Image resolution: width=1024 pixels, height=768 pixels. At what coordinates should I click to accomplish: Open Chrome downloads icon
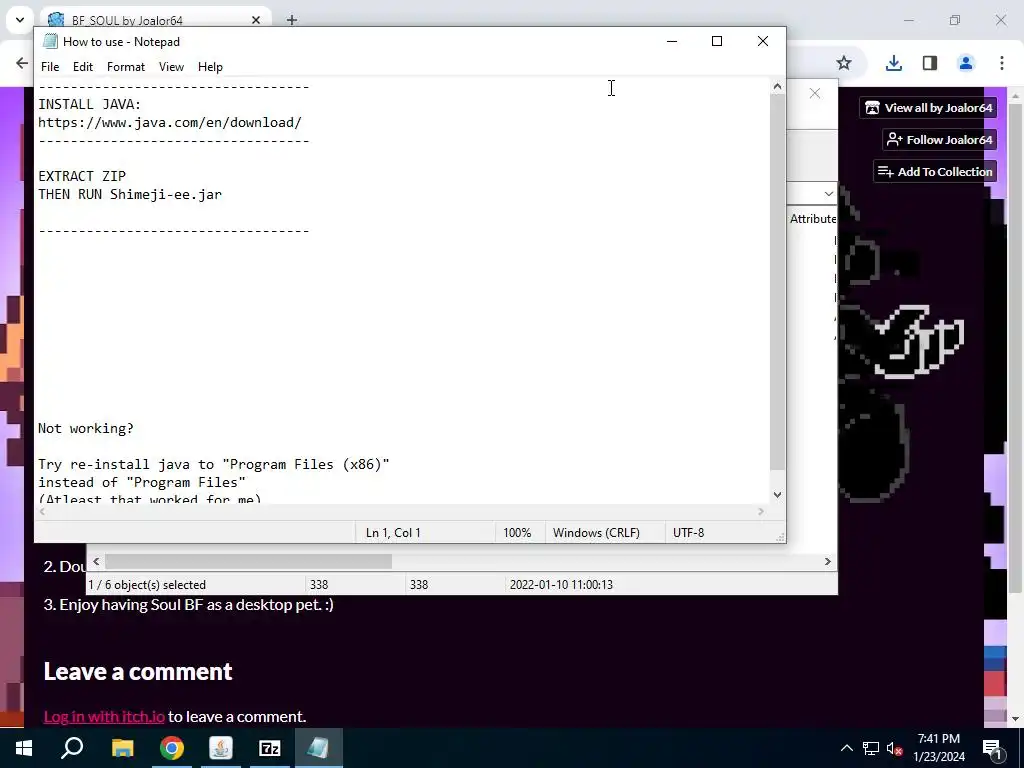coord(893,63)
